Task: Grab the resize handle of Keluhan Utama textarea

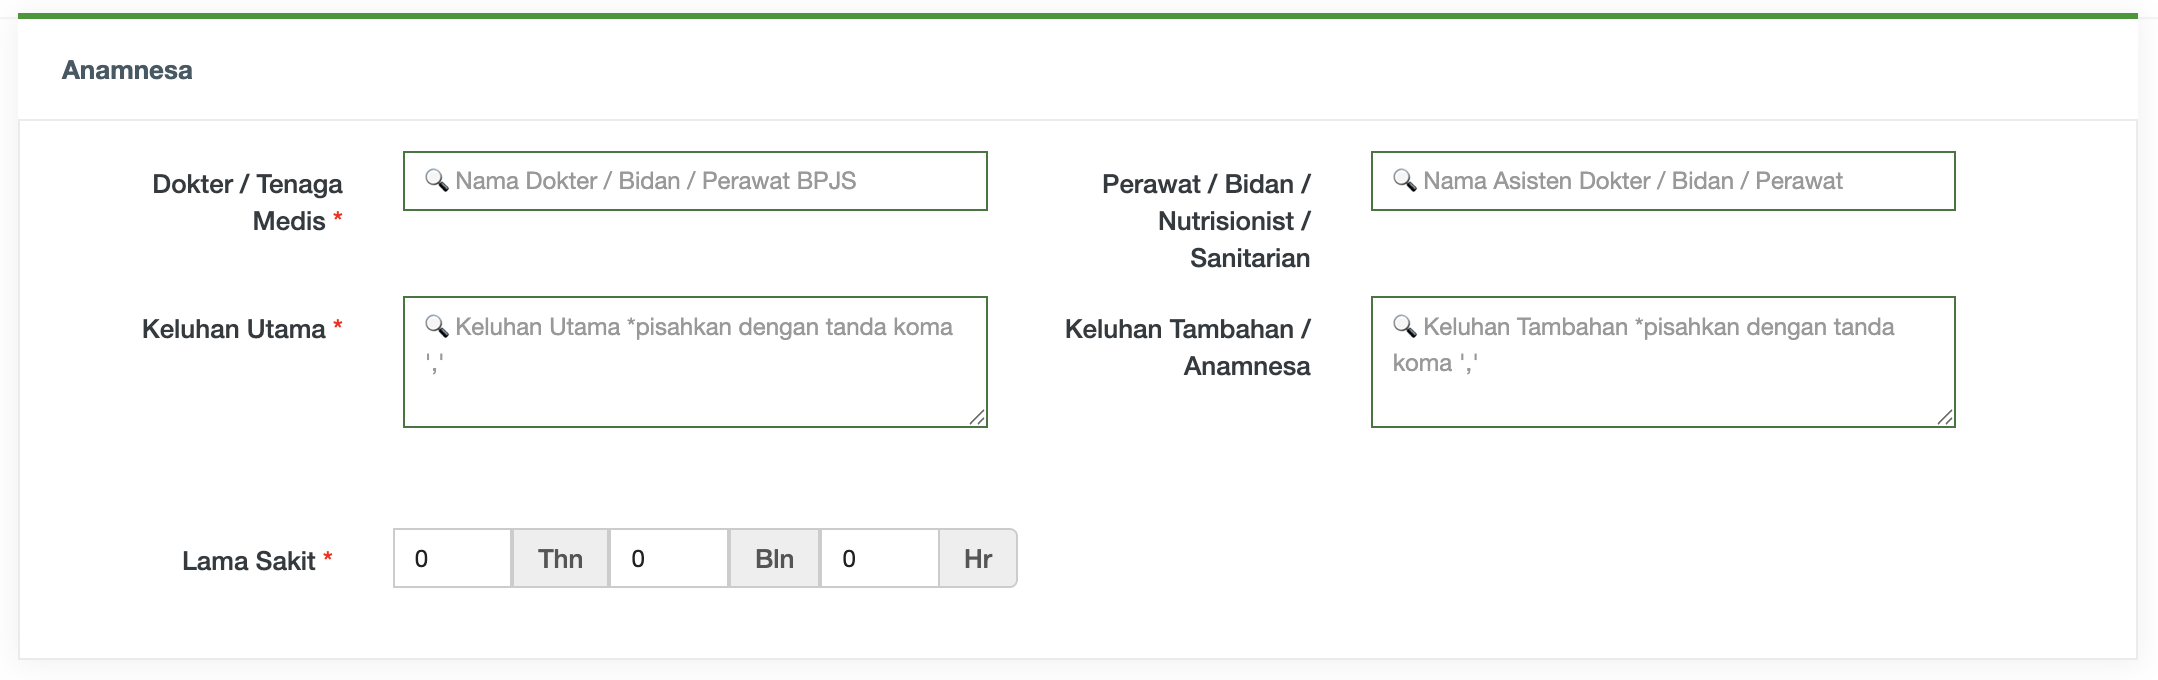Action: [x=977, y=417]
